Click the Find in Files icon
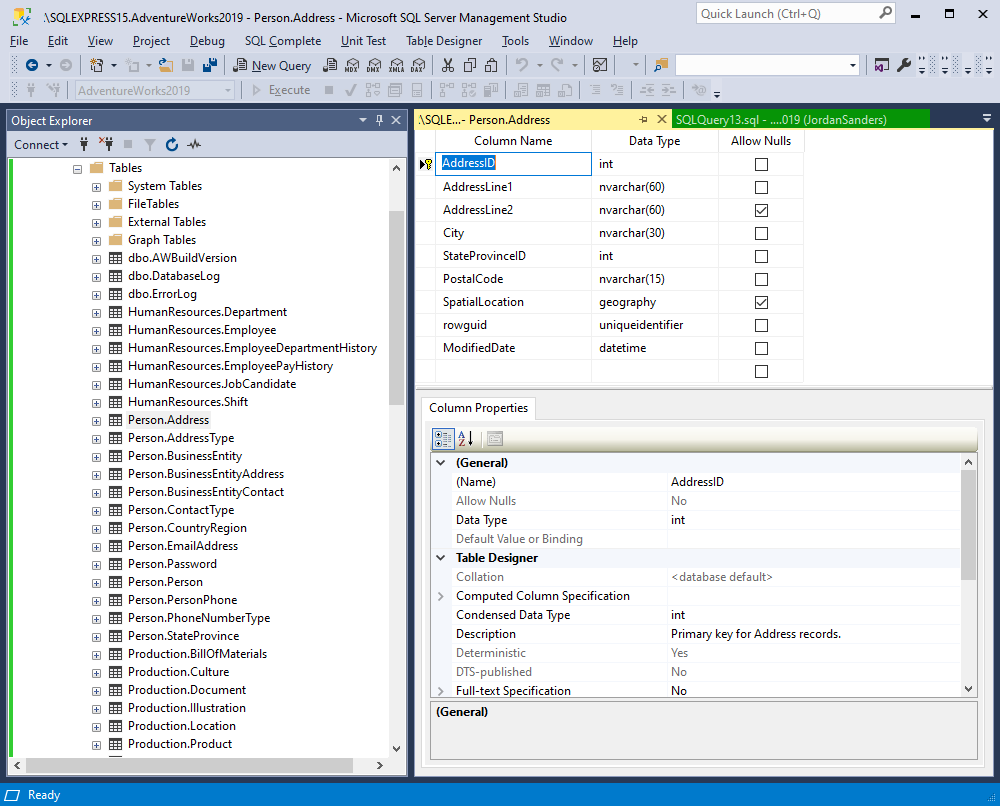 [x=661, y=65]
